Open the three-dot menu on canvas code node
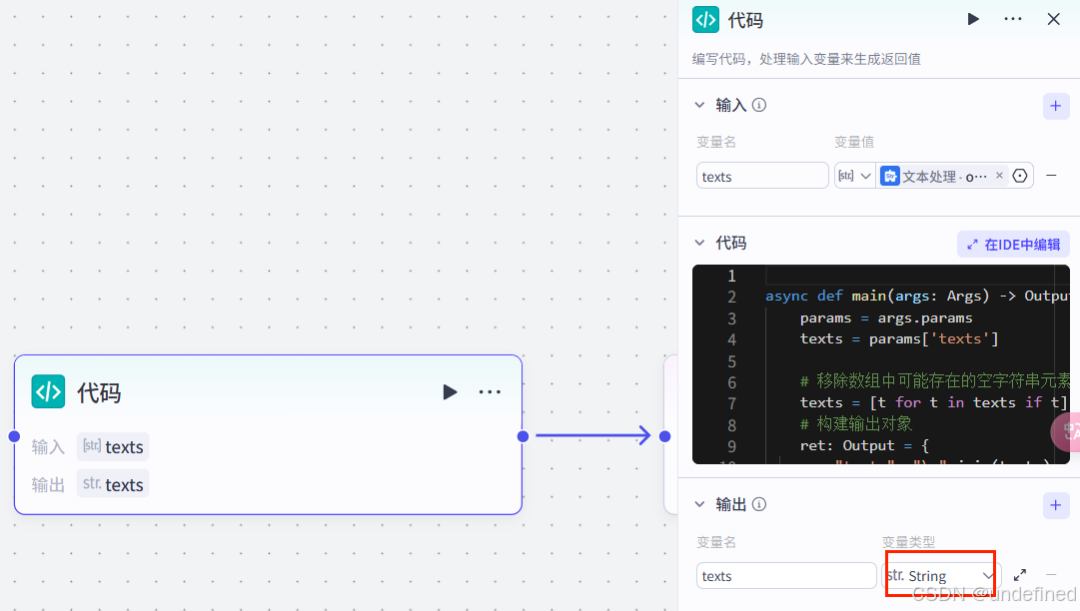Viewport: 1080px width, 611px height. 490,392
